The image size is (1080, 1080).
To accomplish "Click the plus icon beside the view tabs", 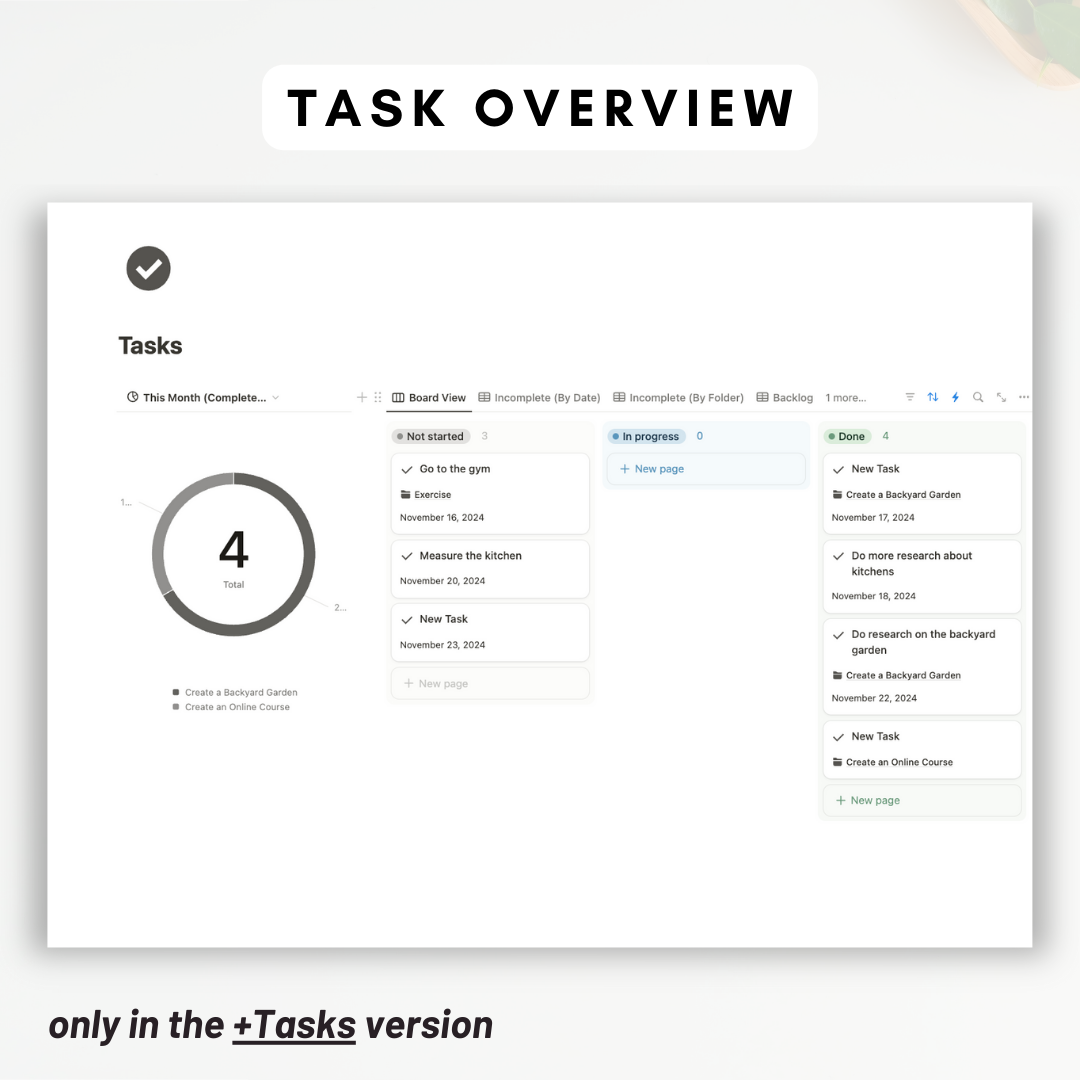I will coord(362,397).
